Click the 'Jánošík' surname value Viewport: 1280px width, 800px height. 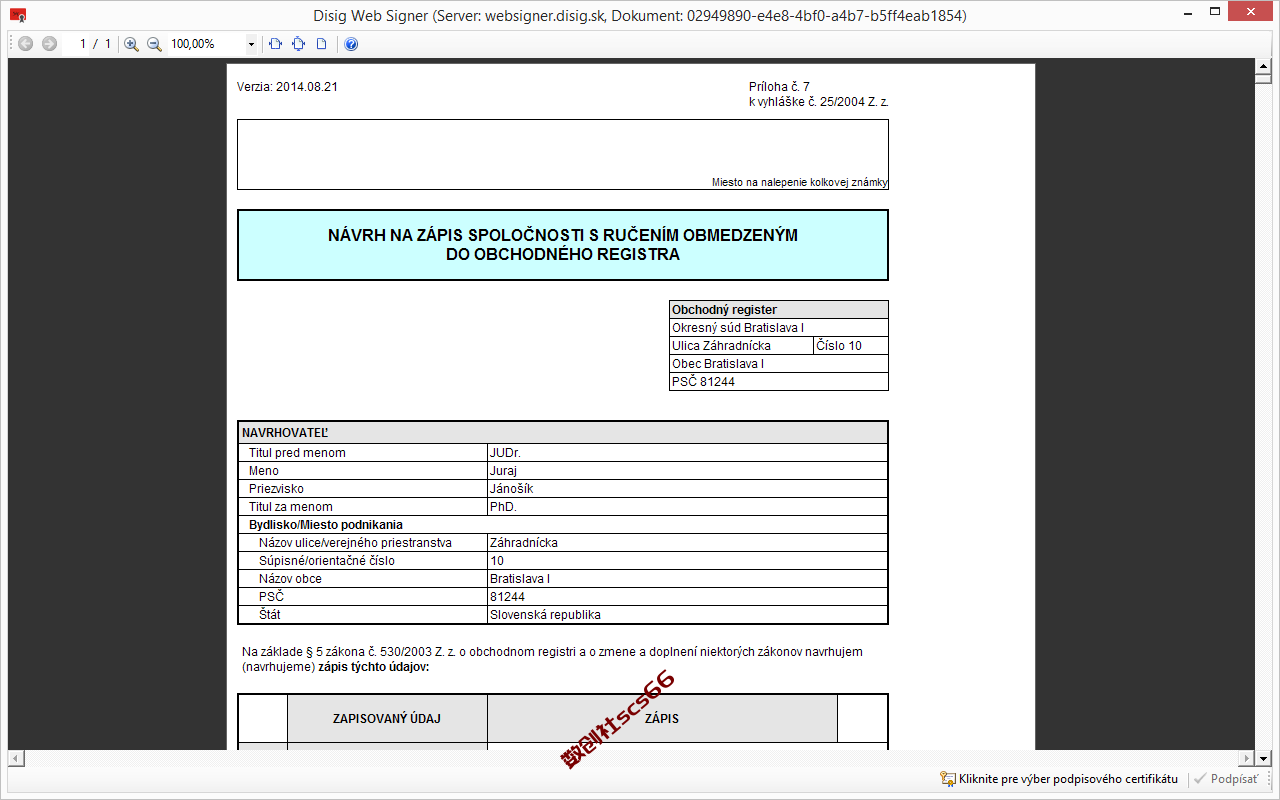(512, 489)
